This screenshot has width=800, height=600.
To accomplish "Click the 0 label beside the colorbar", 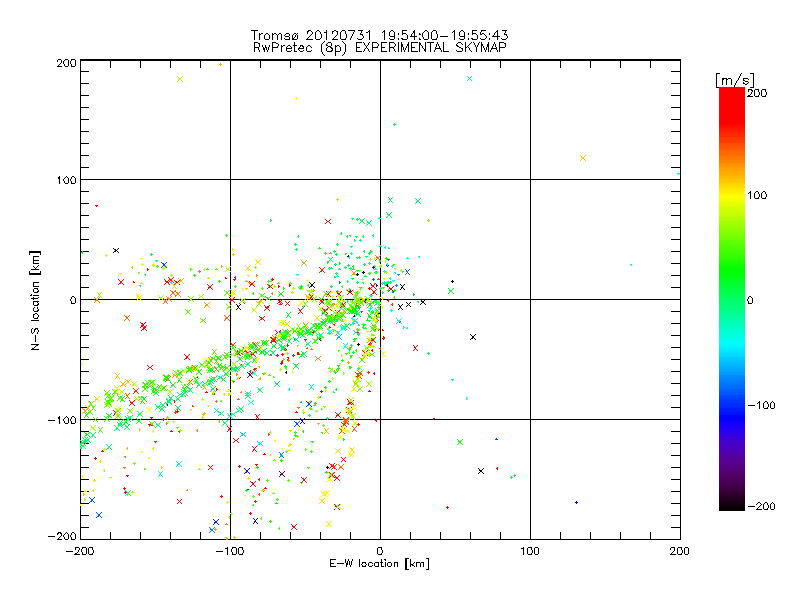I will tap(750, 300).
